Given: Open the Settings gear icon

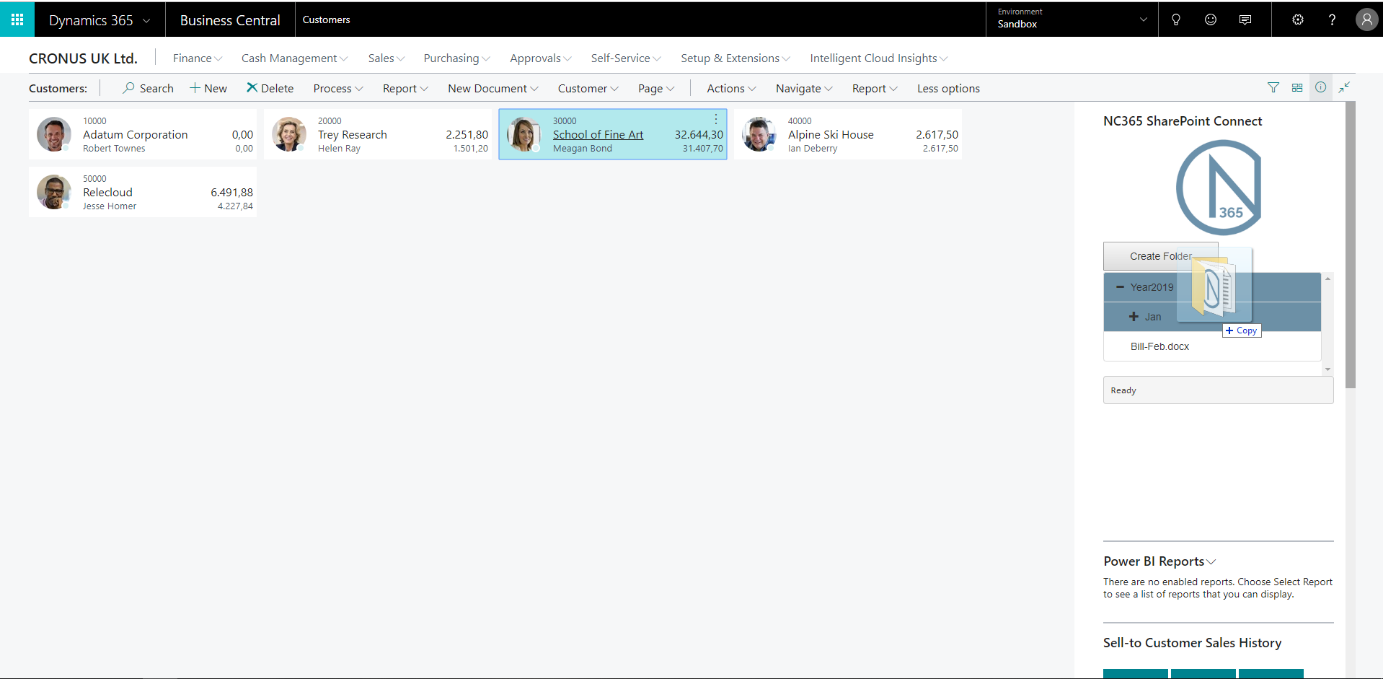Looking at the screenshot, I should pyautogui.click(x=1298, y=19).
